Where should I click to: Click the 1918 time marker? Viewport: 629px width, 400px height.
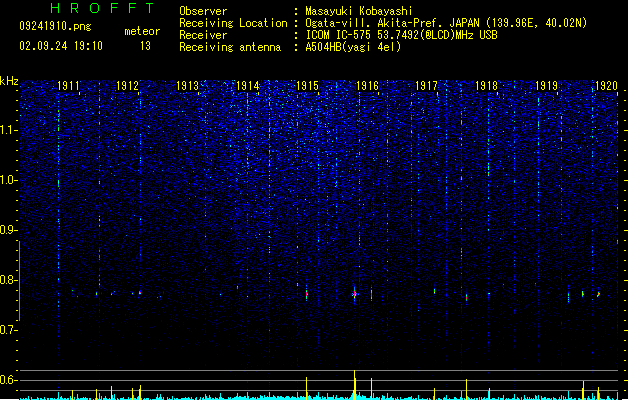[x=487, y=85]
